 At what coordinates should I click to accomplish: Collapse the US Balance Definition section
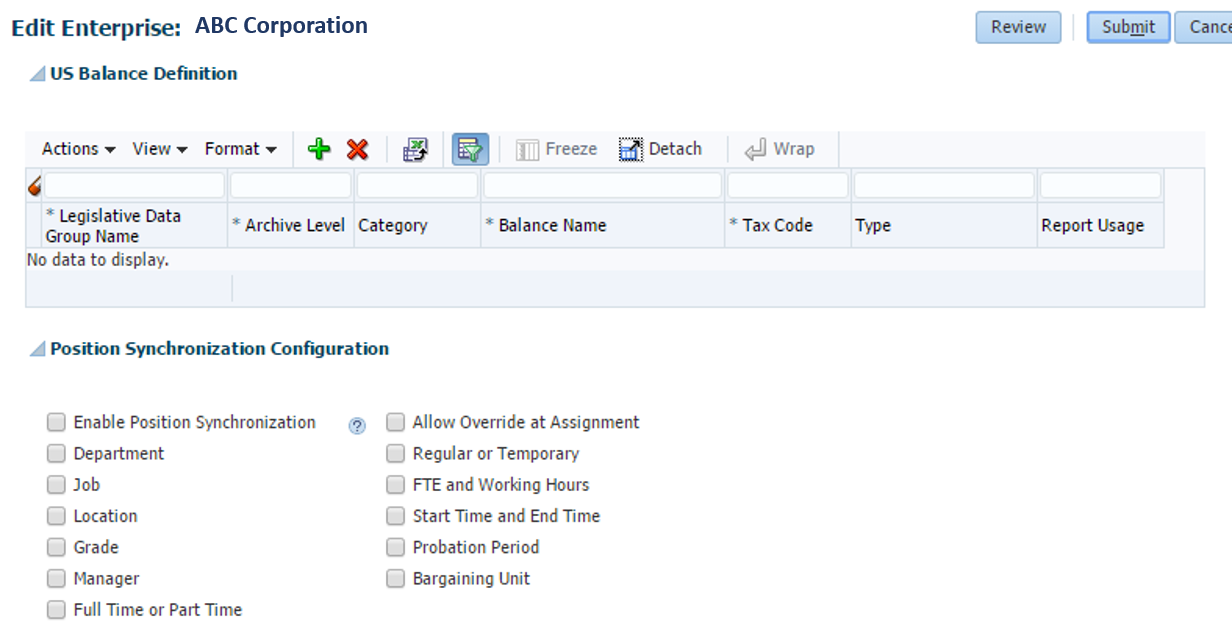tap(36, 73)
